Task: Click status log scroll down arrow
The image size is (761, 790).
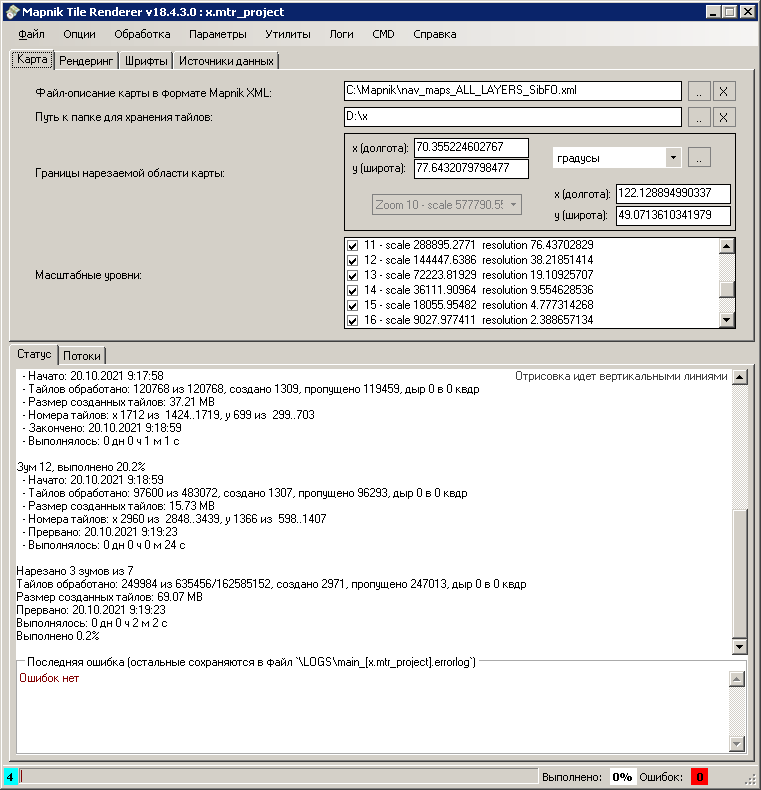Action: 739,646
